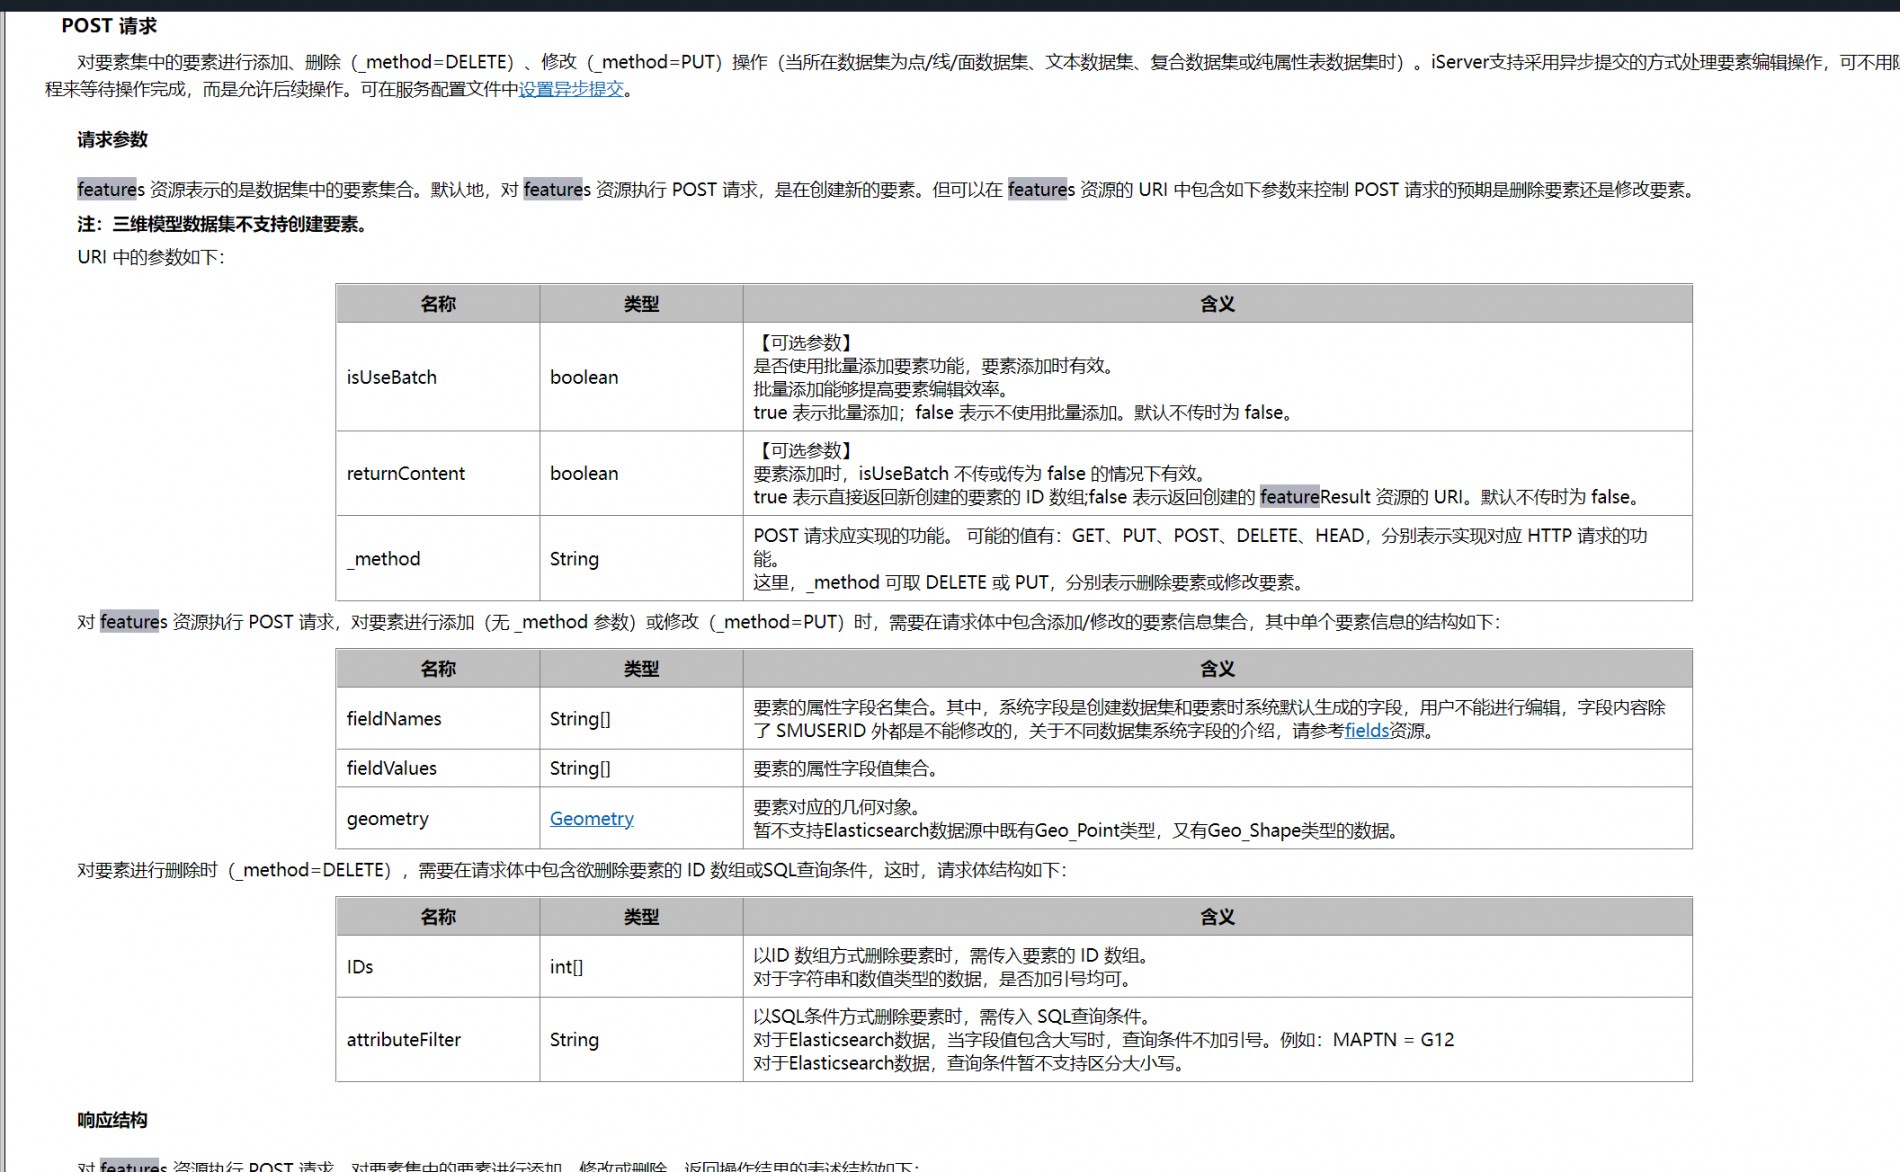Click the geometry name cell

(x=387, y=819)
